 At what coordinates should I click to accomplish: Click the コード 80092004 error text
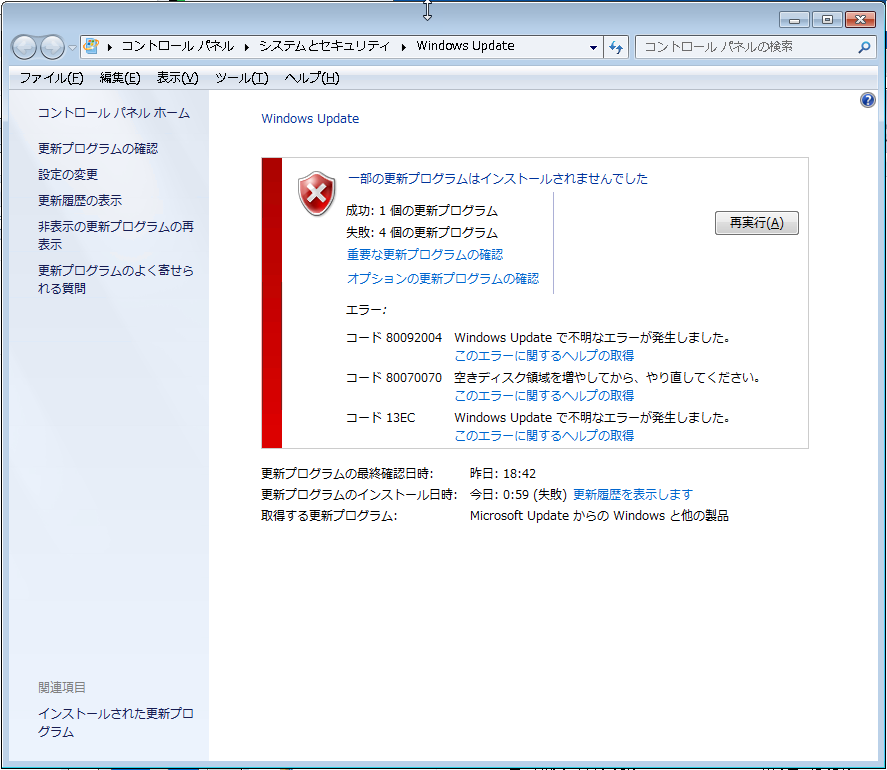pyautogui.click(x=394, y=338)
